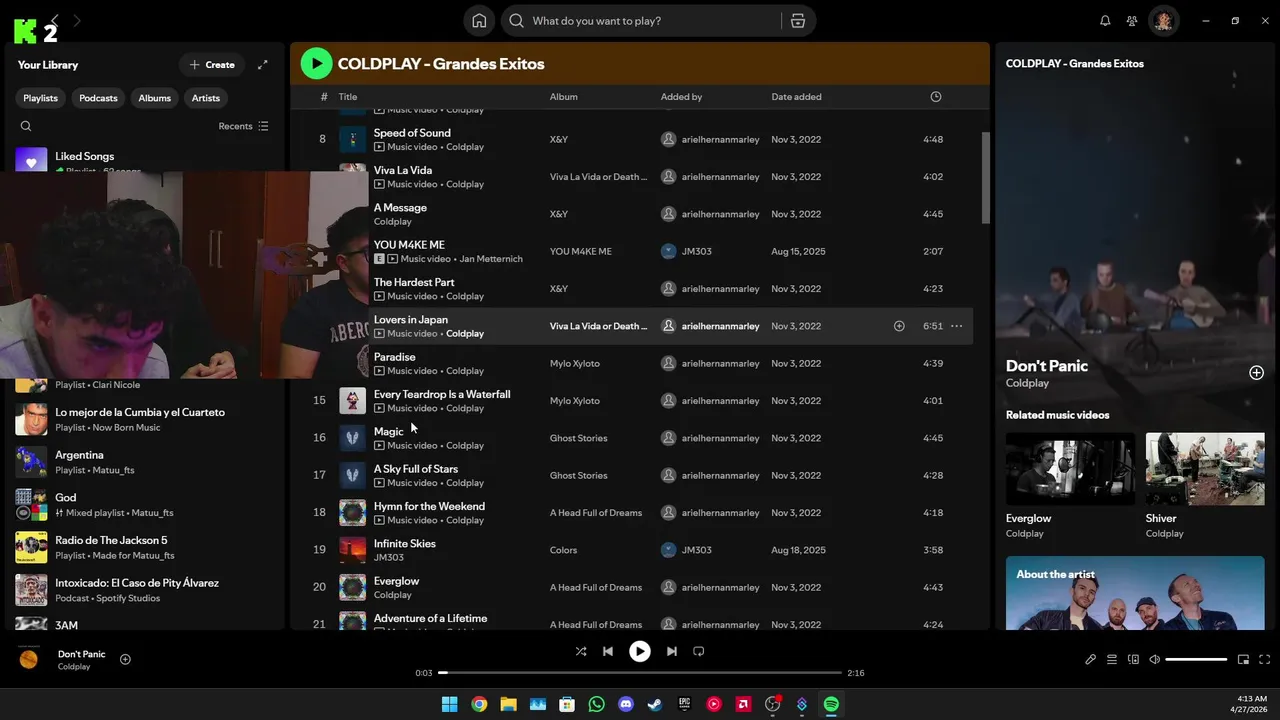Open the About the artist card
The image size is (1280, 720).
click(1135, 593)
